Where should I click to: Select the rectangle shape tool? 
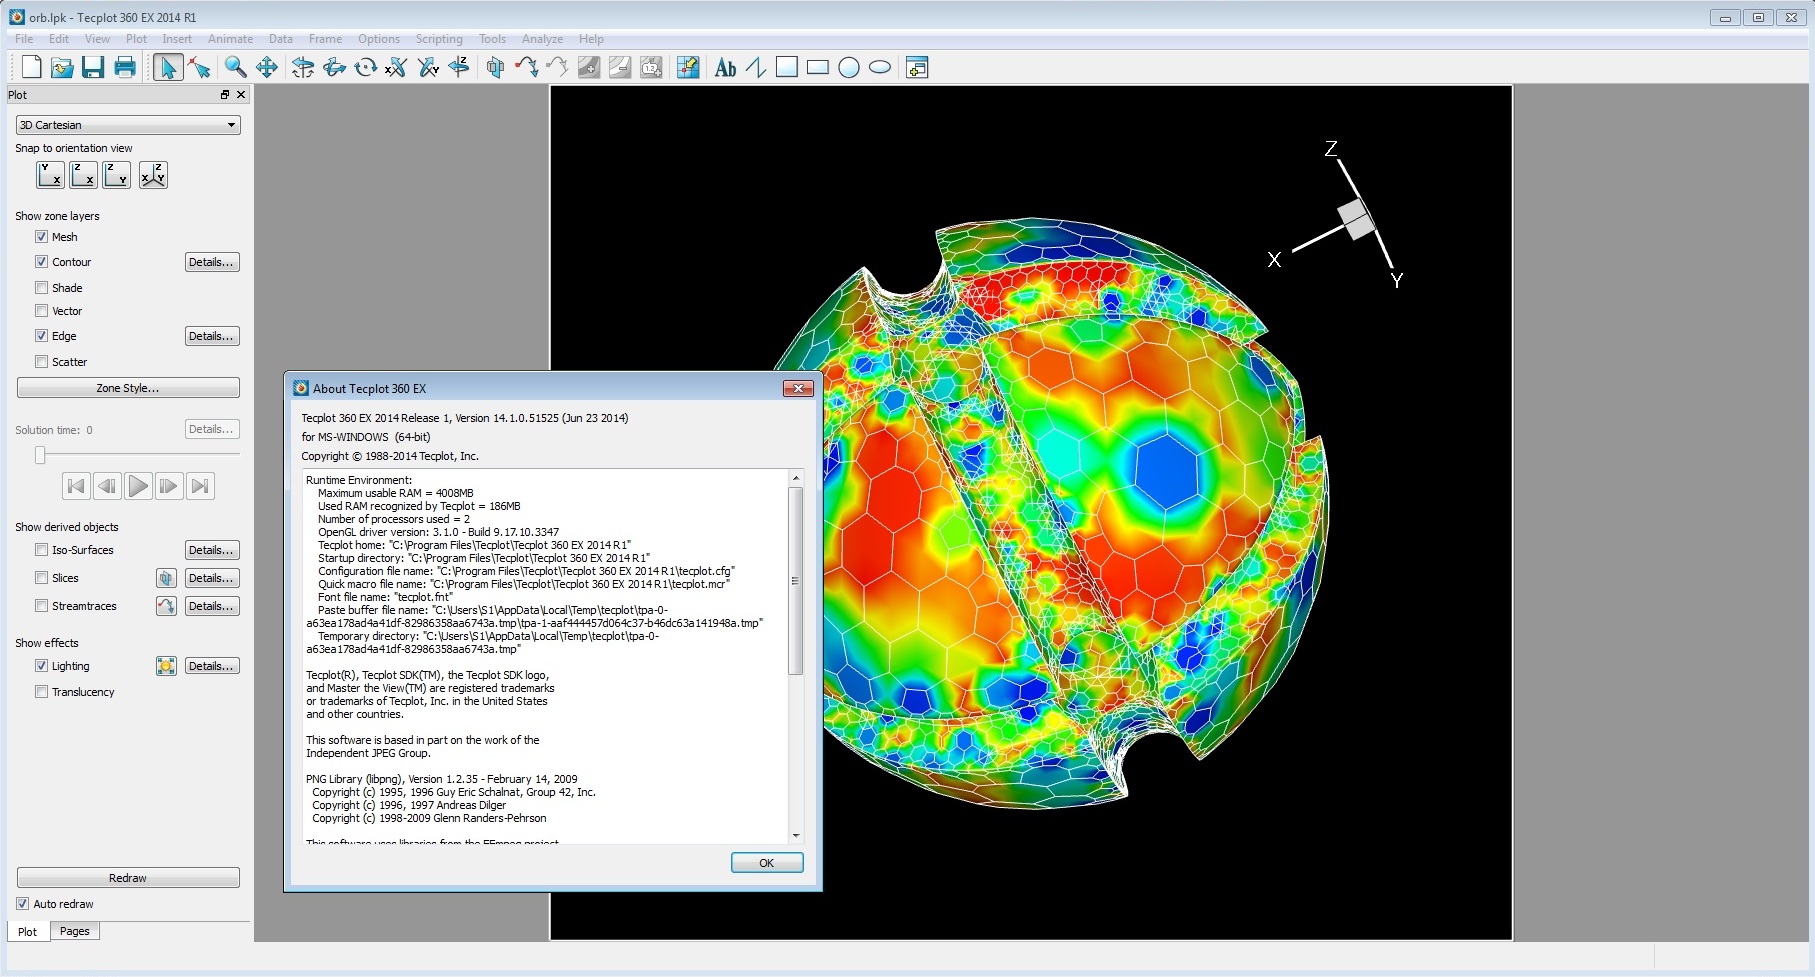[818, 67]
